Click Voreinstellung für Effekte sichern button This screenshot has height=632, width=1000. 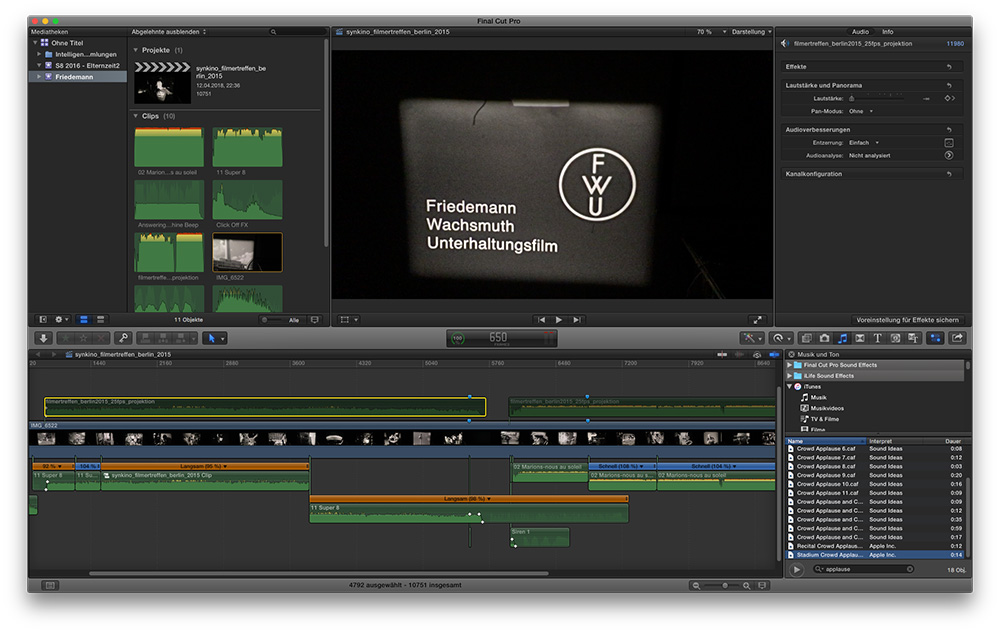(x=907, y=320)
